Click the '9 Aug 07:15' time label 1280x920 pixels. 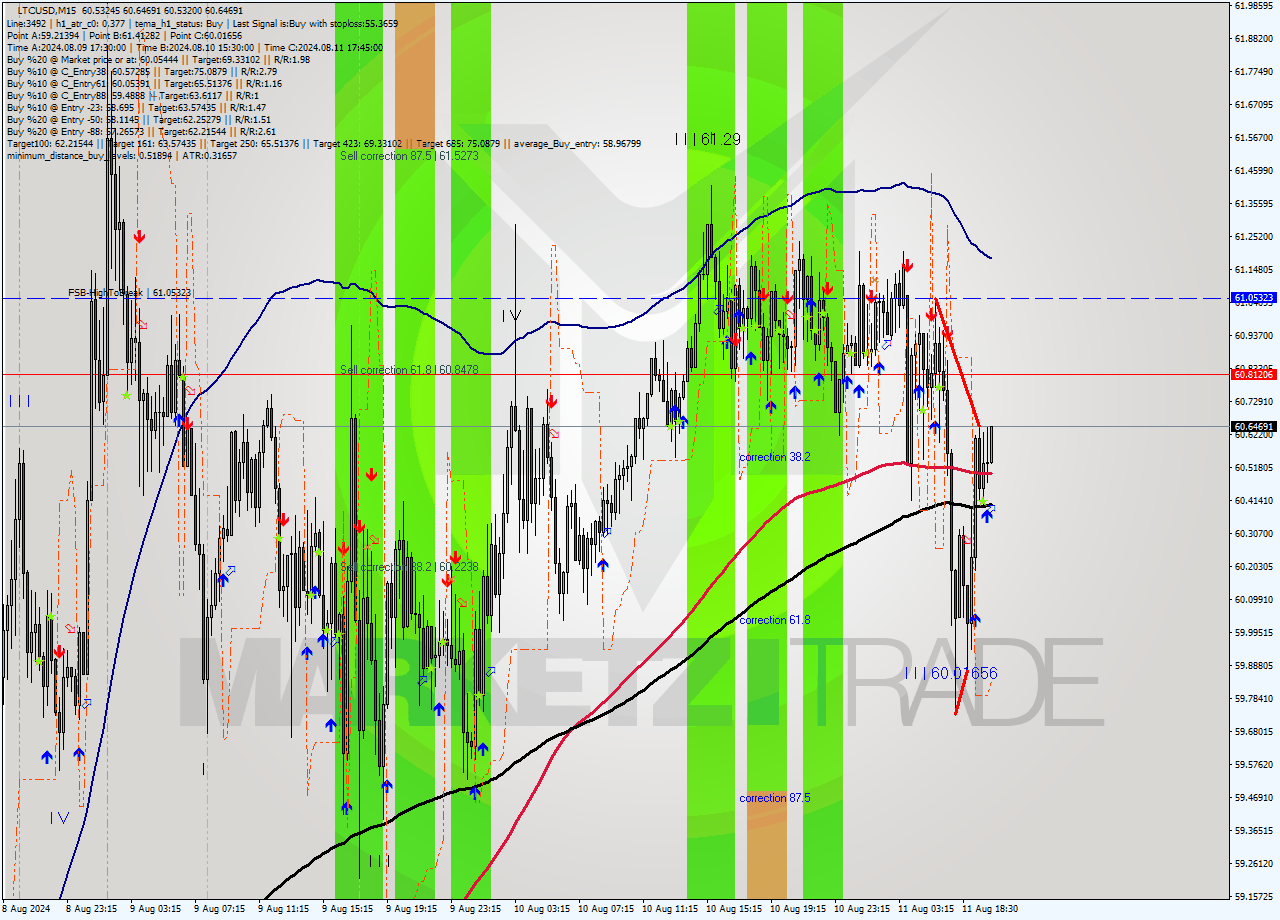219,909
